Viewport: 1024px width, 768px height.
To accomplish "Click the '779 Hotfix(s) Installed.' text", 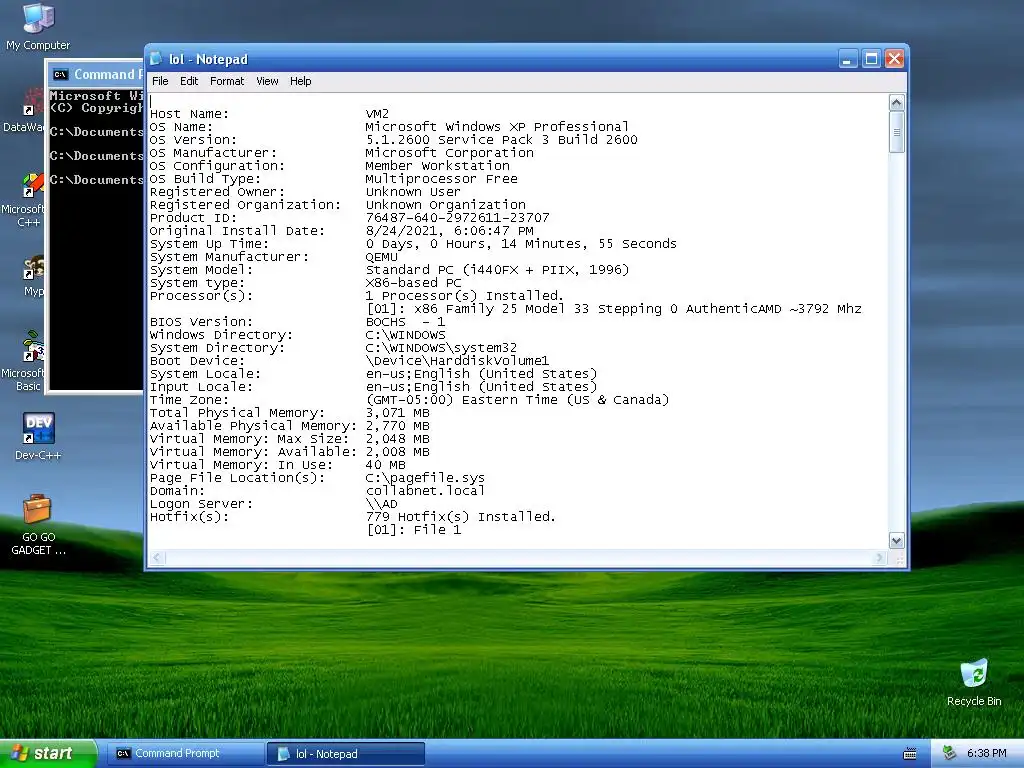I will [x=460, y=517].
